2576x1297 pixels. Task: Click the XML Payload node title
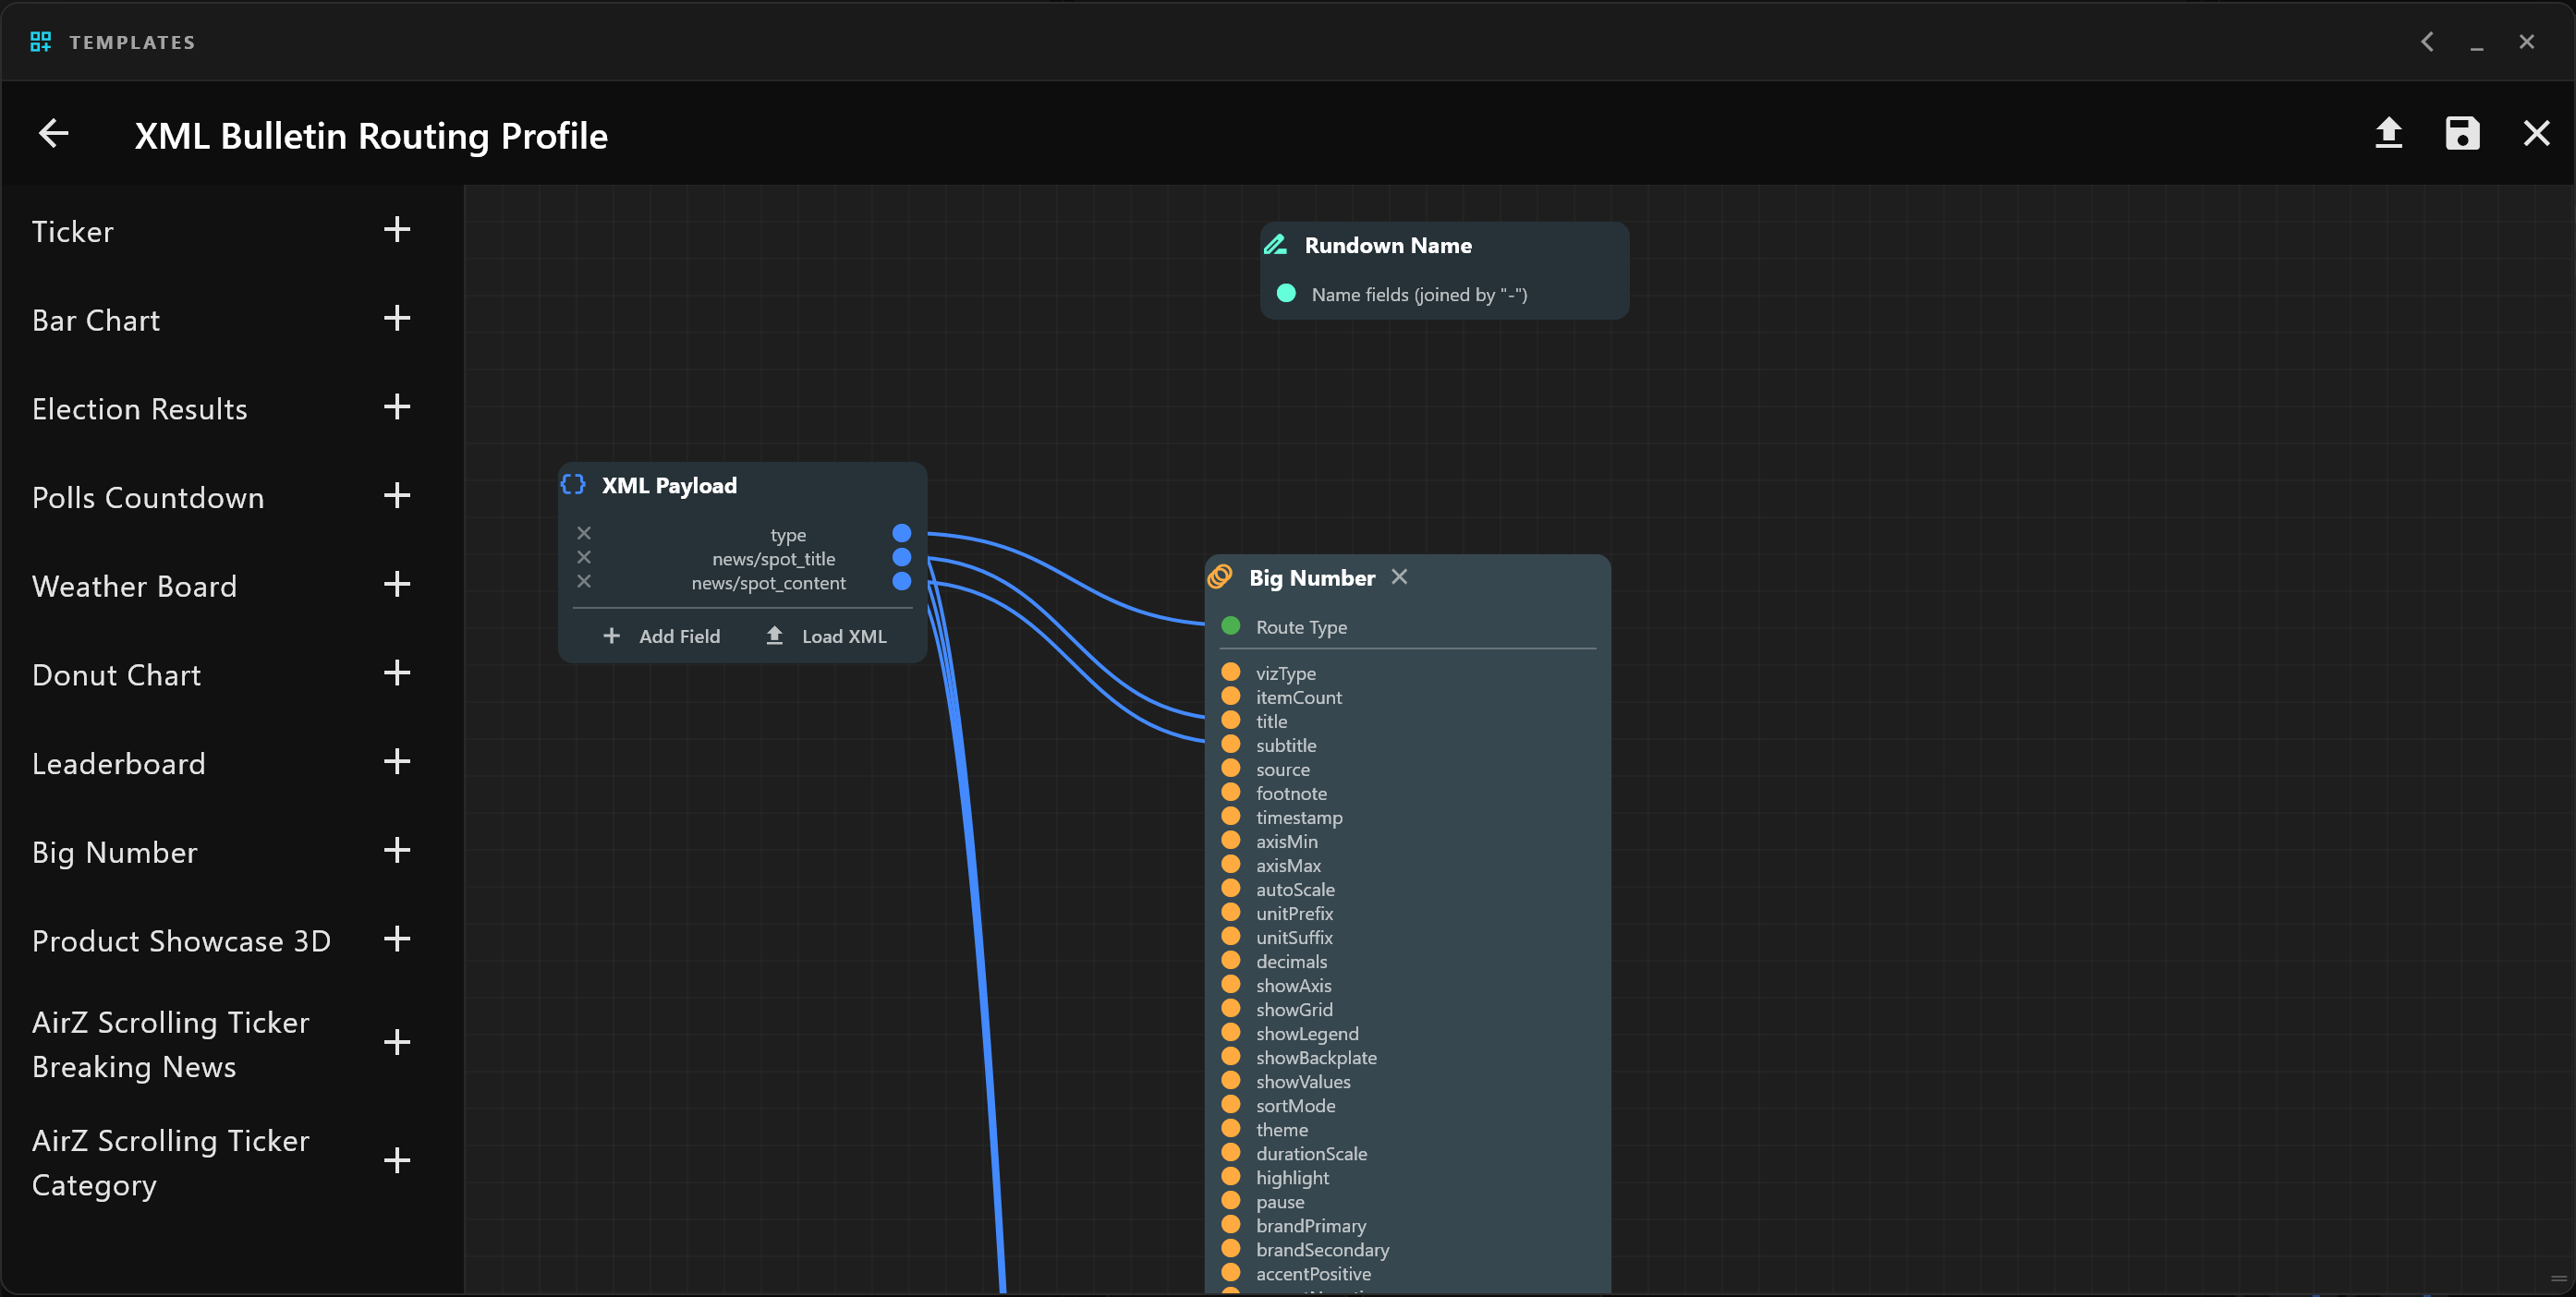669,486
